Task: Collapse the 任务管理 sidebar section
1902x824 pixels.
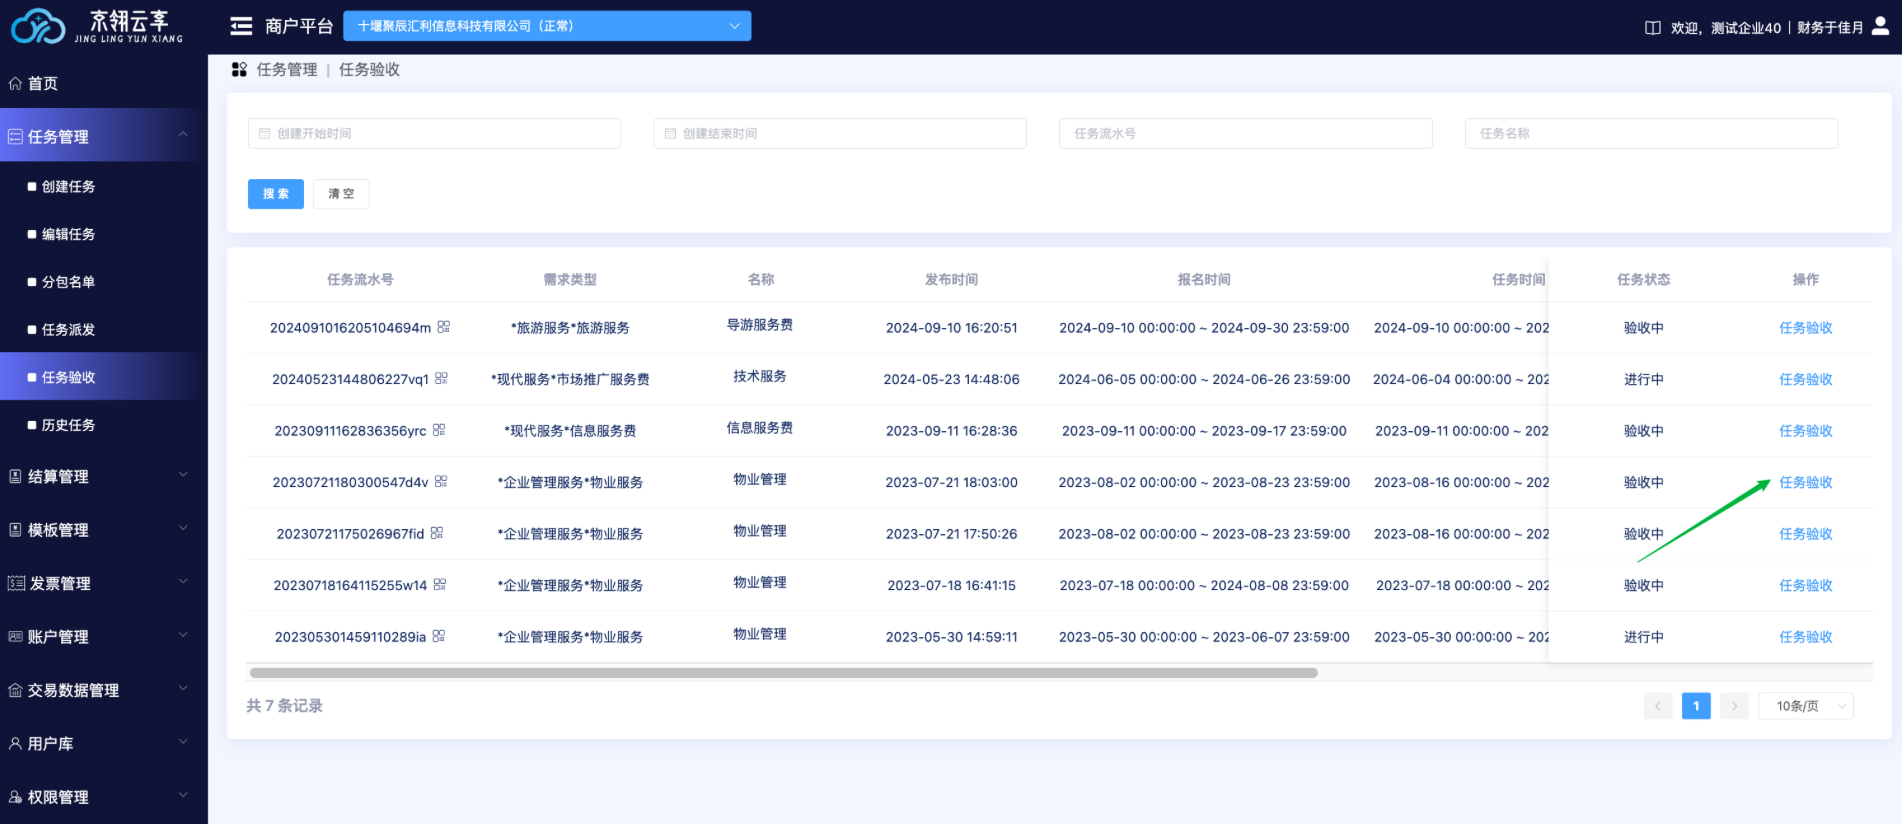Action: tap(100, 136)
